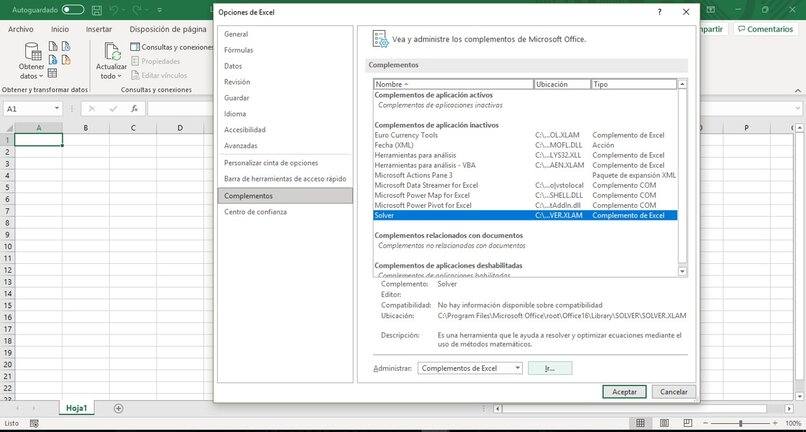The image size is (806, 432).
Task: Select Microsoft Power Pivot for Excel row
Action: point(525,205)
